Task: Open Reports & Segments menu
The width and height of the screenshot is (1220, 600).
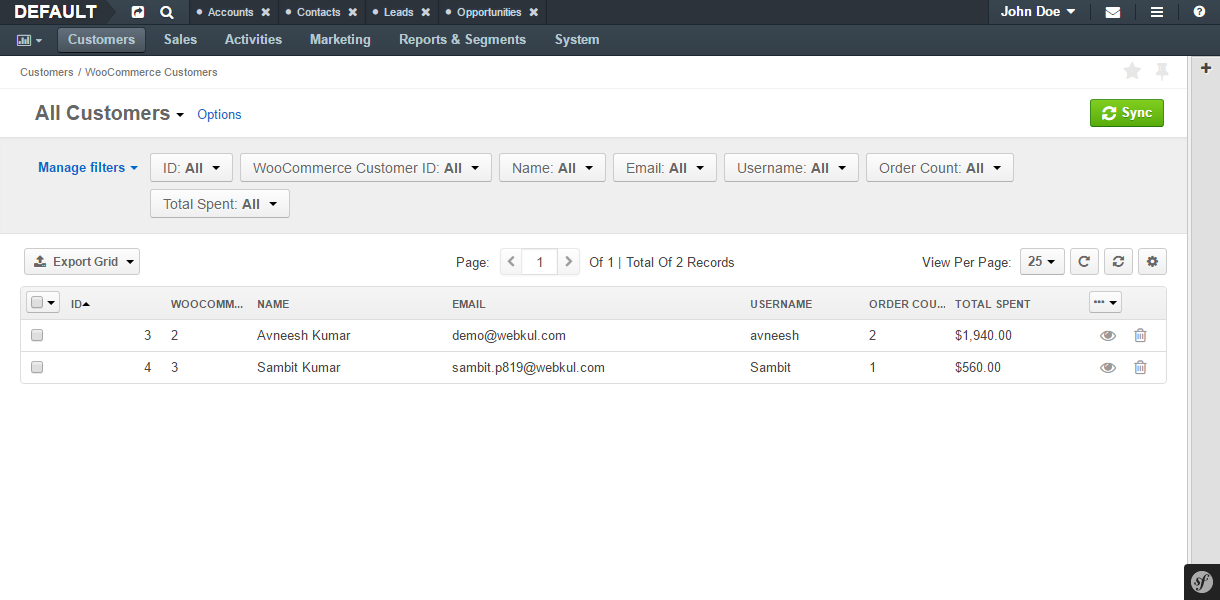Action: (x=462, y=40)
